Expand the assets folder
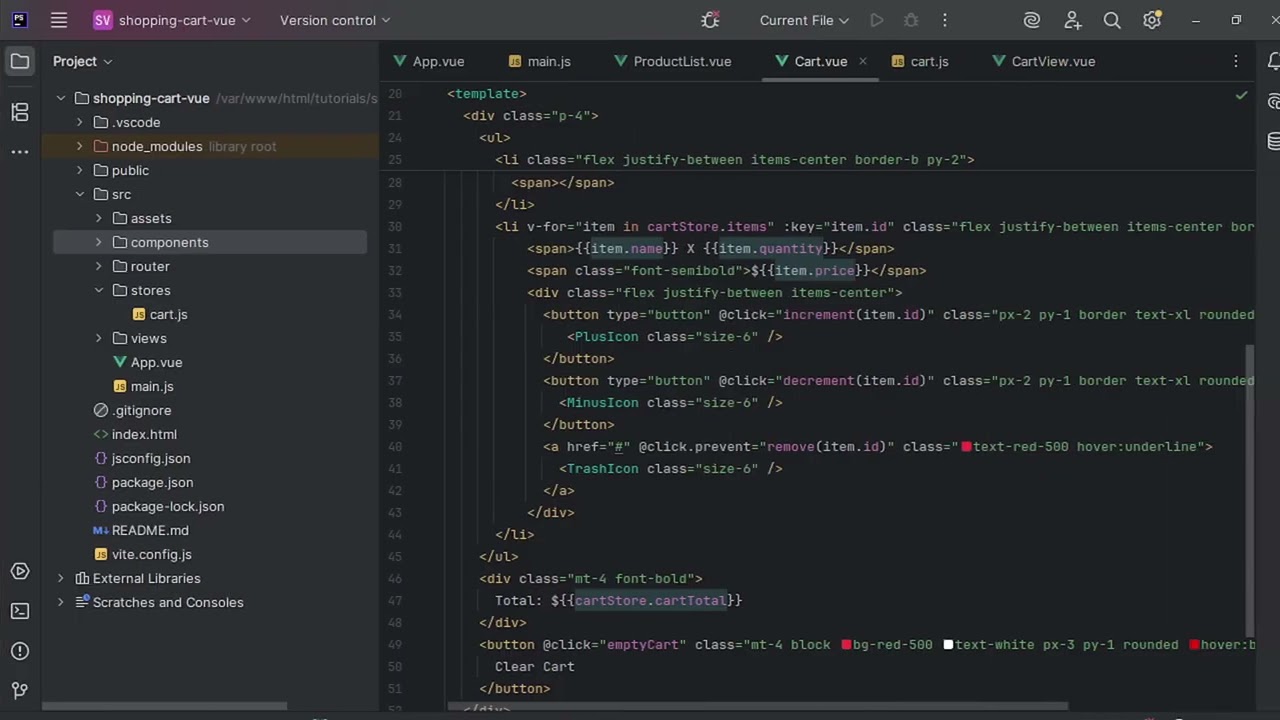 [98, 218]
